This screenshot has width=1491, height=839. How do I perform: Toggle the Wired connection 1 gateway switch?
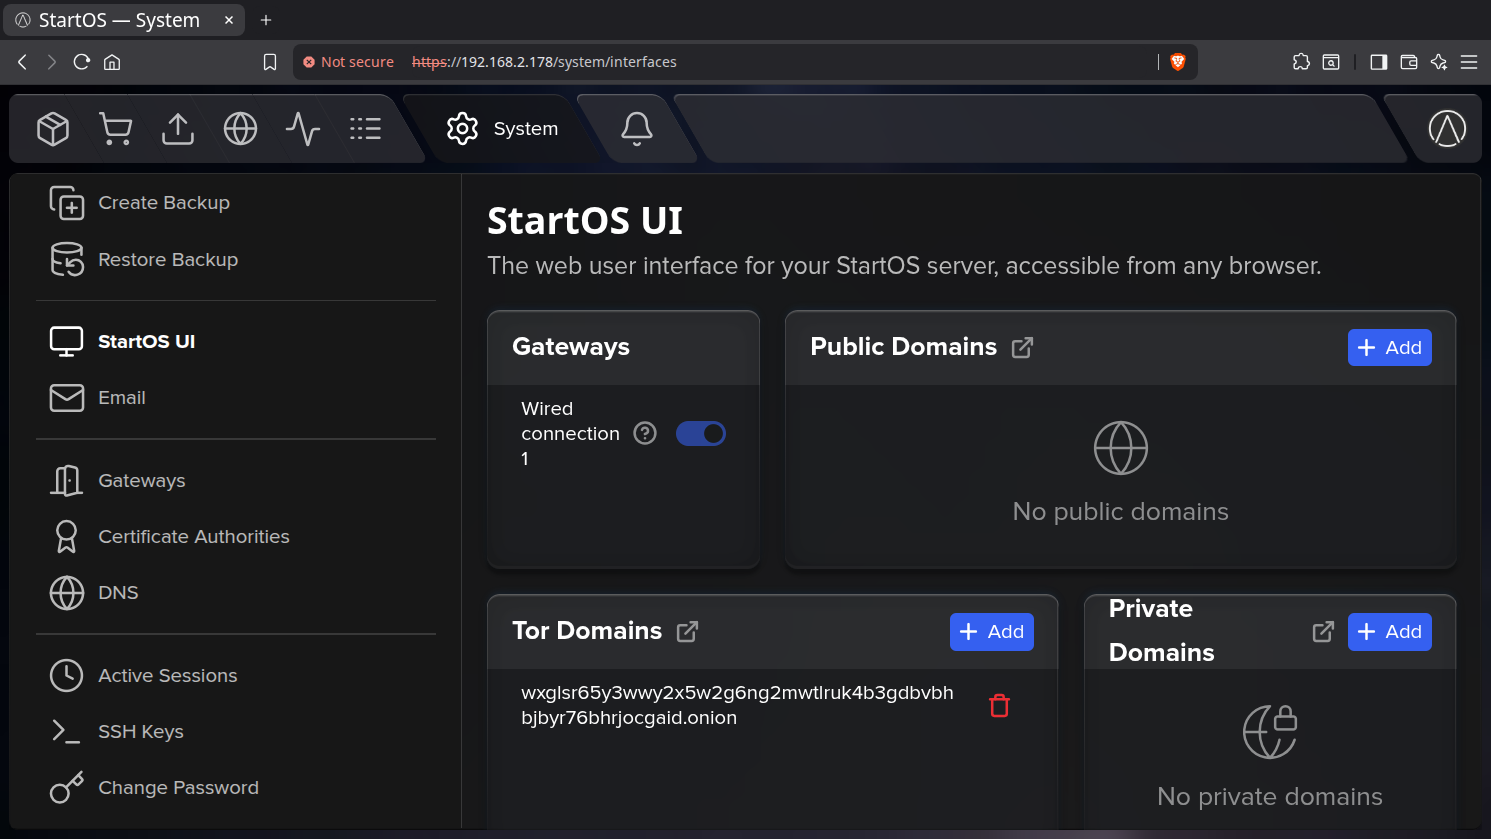(x=701, y=433)
